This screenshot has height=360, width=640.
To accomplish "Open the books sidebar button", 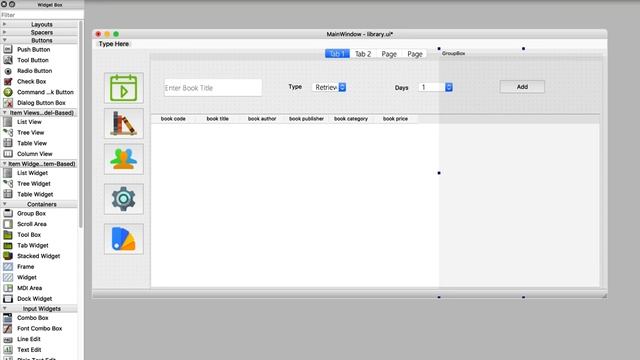I will coord(124,123).
